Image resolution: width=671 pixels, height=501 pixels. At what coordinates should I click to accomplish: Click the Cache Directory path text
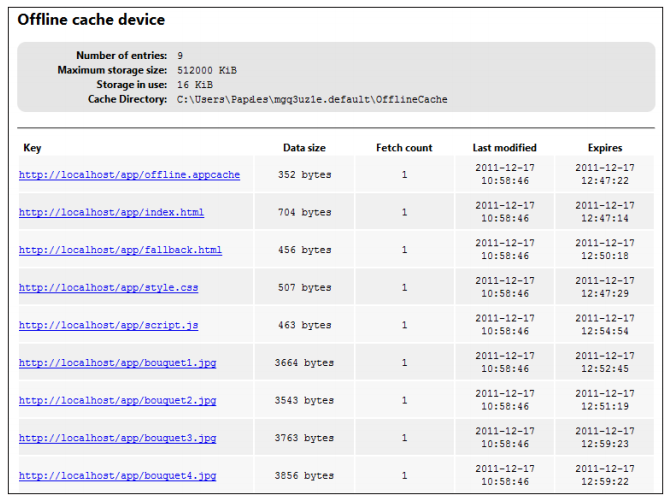(312, 100)
